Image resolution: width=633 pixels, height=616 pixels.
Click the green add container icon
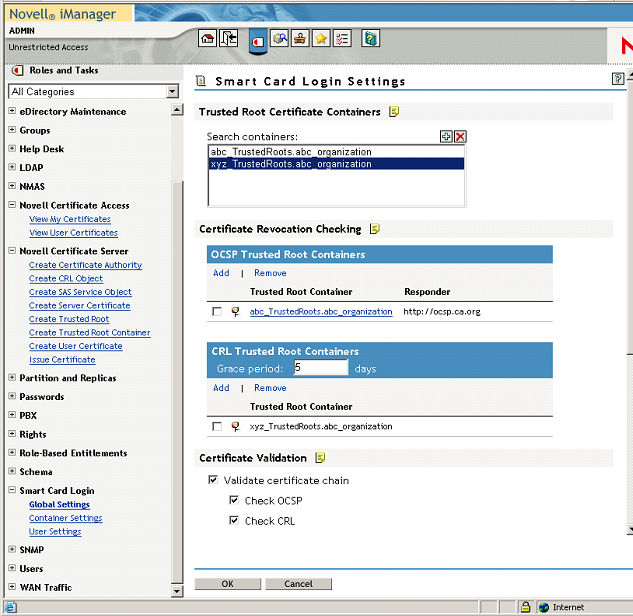click(446, 136)
